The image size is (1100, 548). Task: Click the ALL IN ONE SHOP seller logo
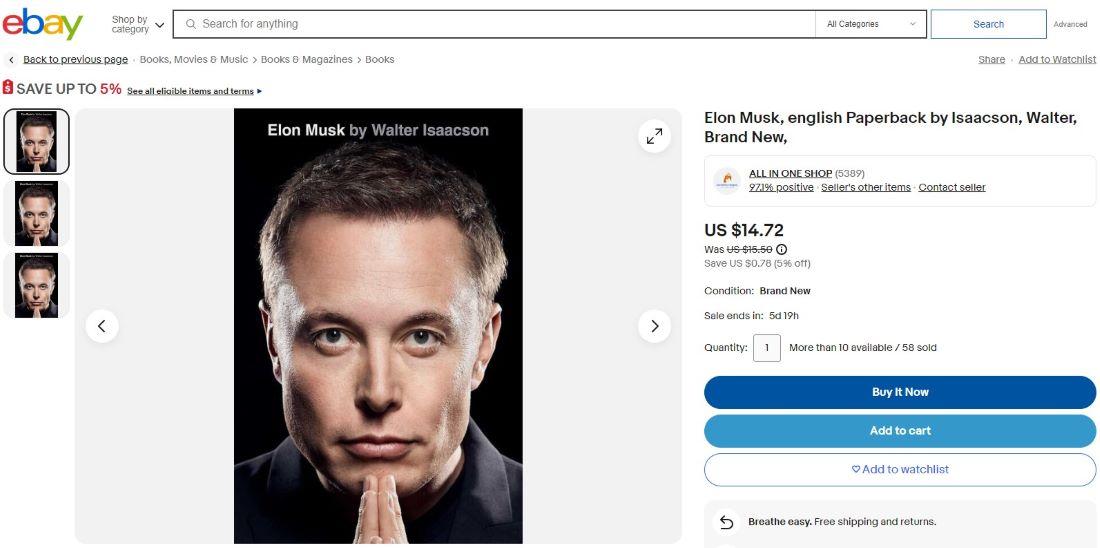coord(727,180)
